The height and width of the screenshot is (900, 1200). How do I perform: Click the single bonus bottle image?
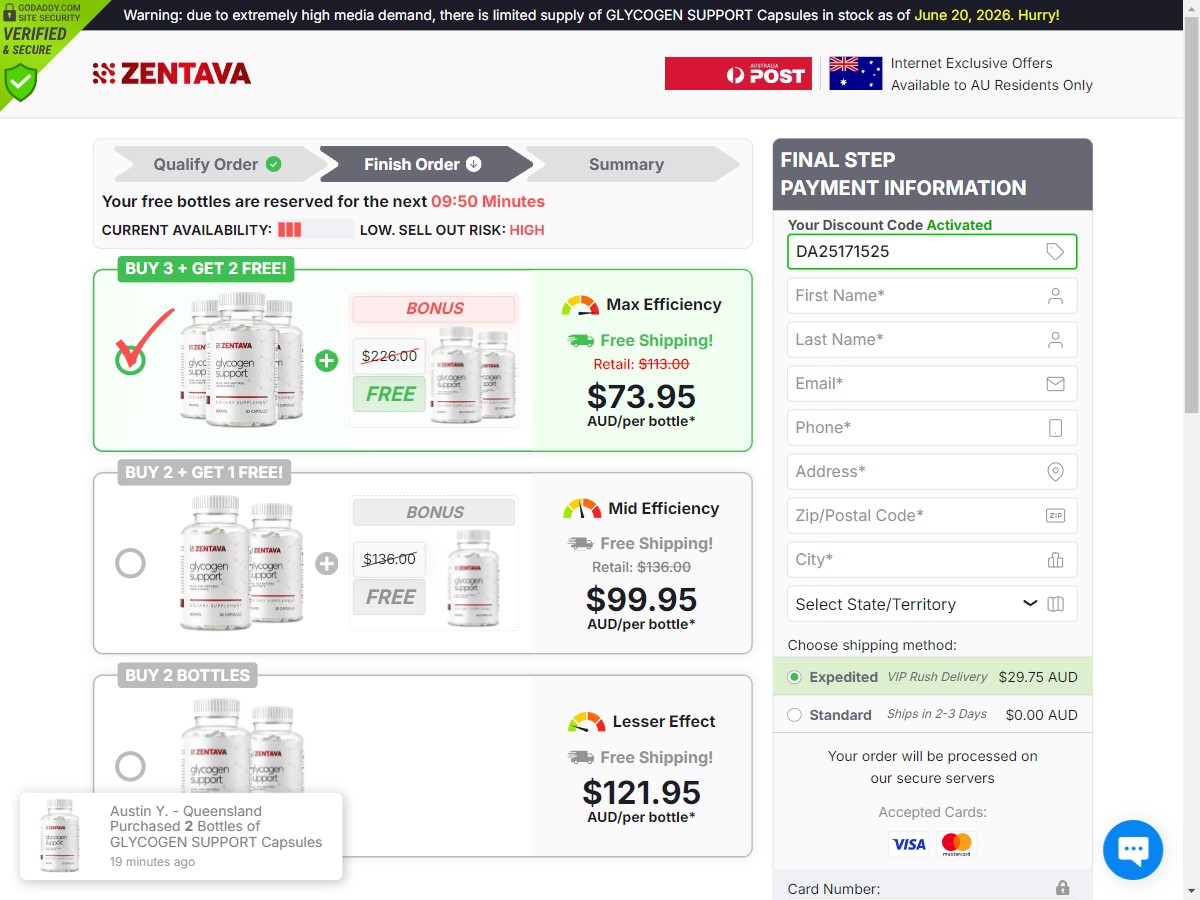click(473, 577)
